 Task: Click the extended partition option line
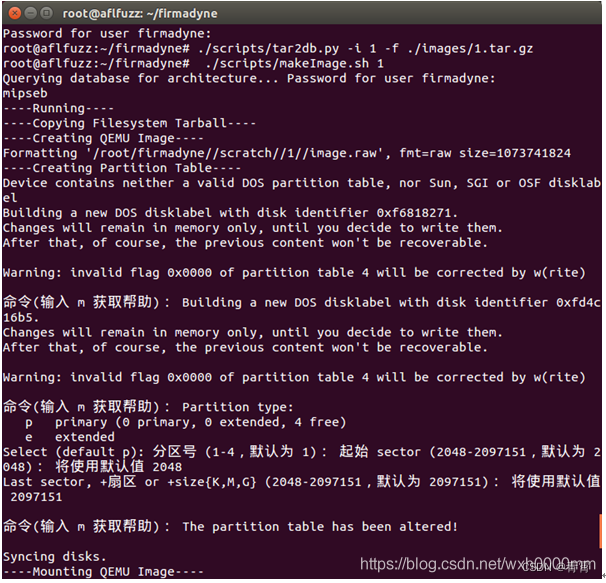coord(70,437)
